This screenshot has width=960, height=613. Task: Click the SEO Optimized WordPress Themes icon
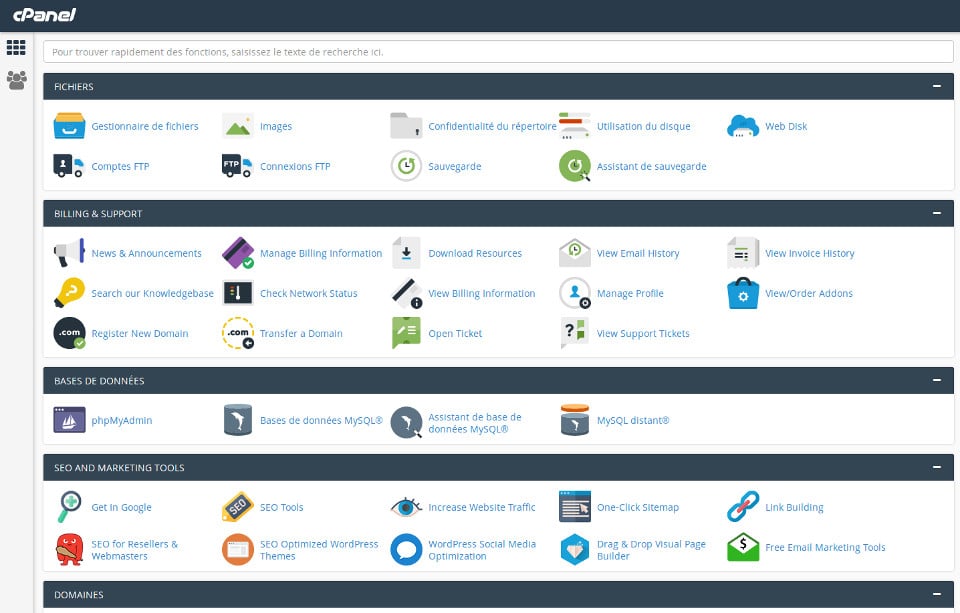238,549
